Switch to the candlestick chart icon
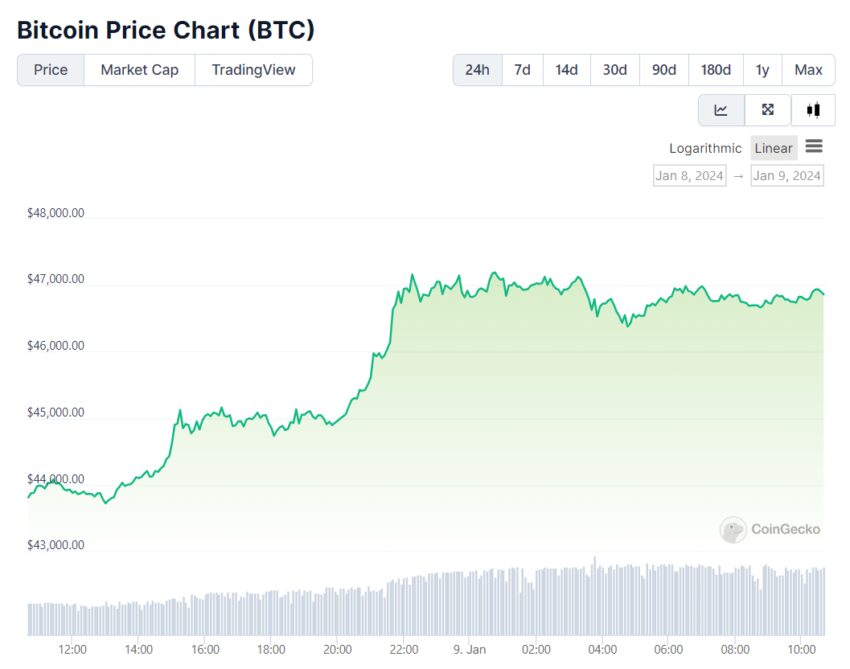The height and width of the screenshot is (669, 850). point(813,110)
